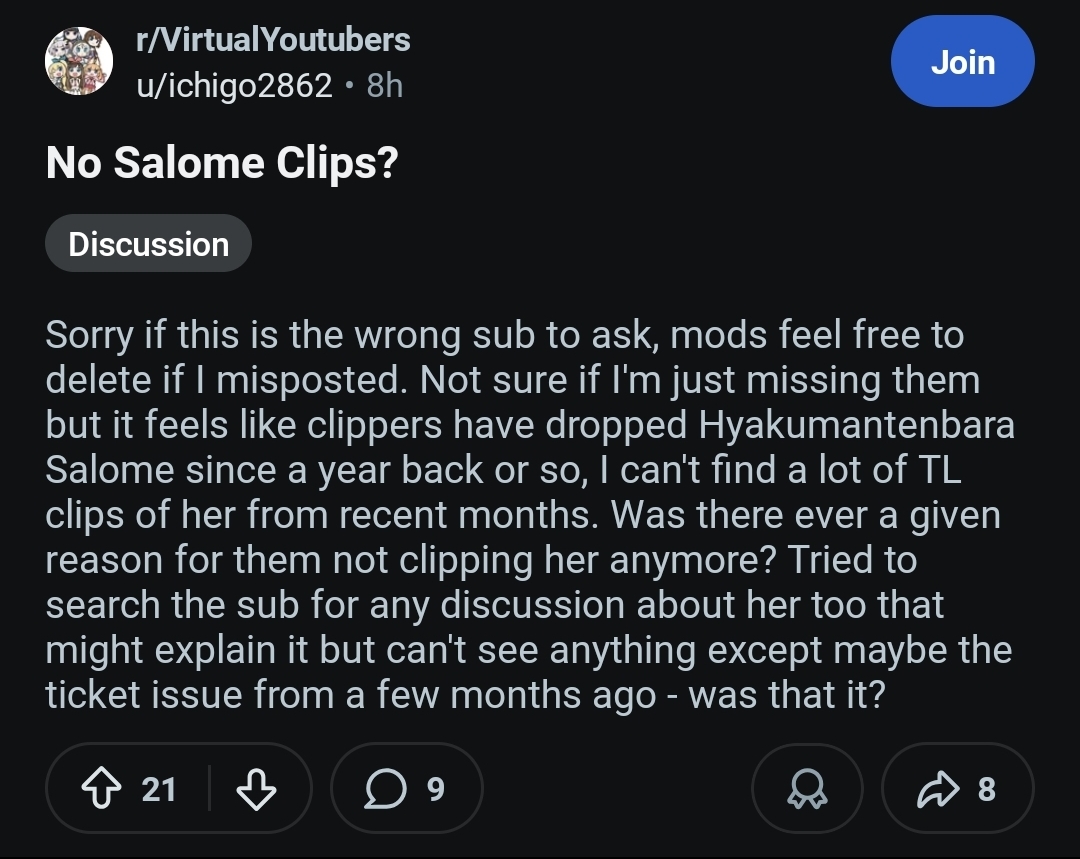Downvote the post by ichigo2862
The width and height of the screenshot is (1080, 859).
(x=255, y=789)
